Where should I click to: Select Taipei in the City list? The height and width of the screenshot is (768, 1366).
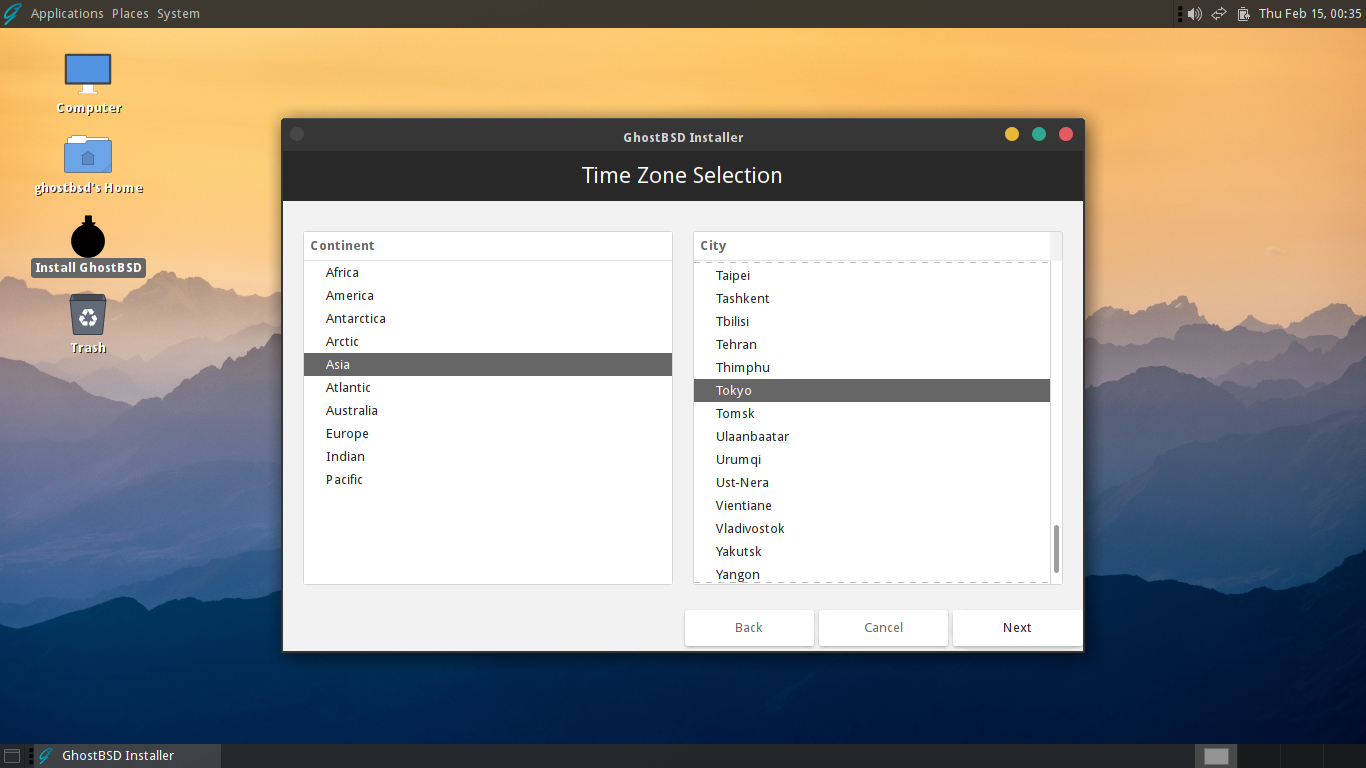coord(872,276)
